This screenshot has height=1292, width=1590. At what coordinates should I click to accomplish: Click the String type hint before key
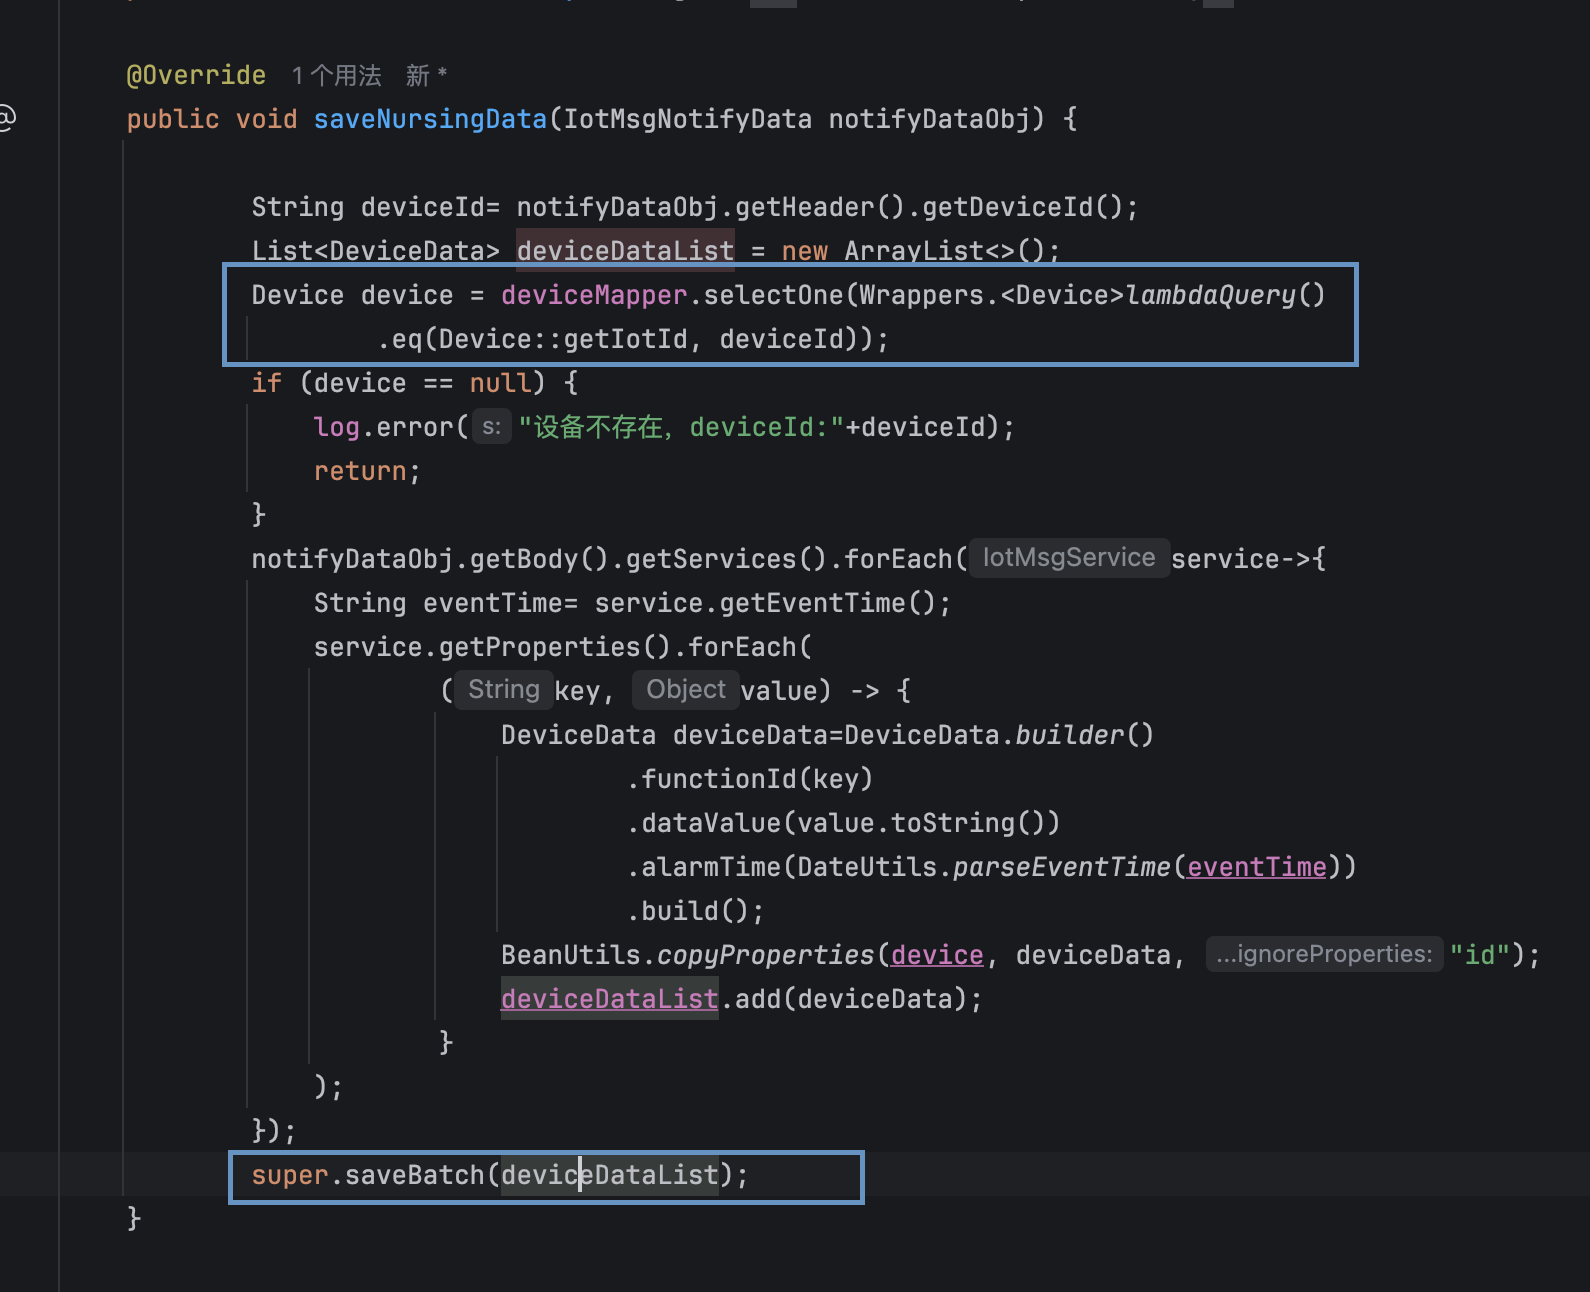[x=504, y=690]
